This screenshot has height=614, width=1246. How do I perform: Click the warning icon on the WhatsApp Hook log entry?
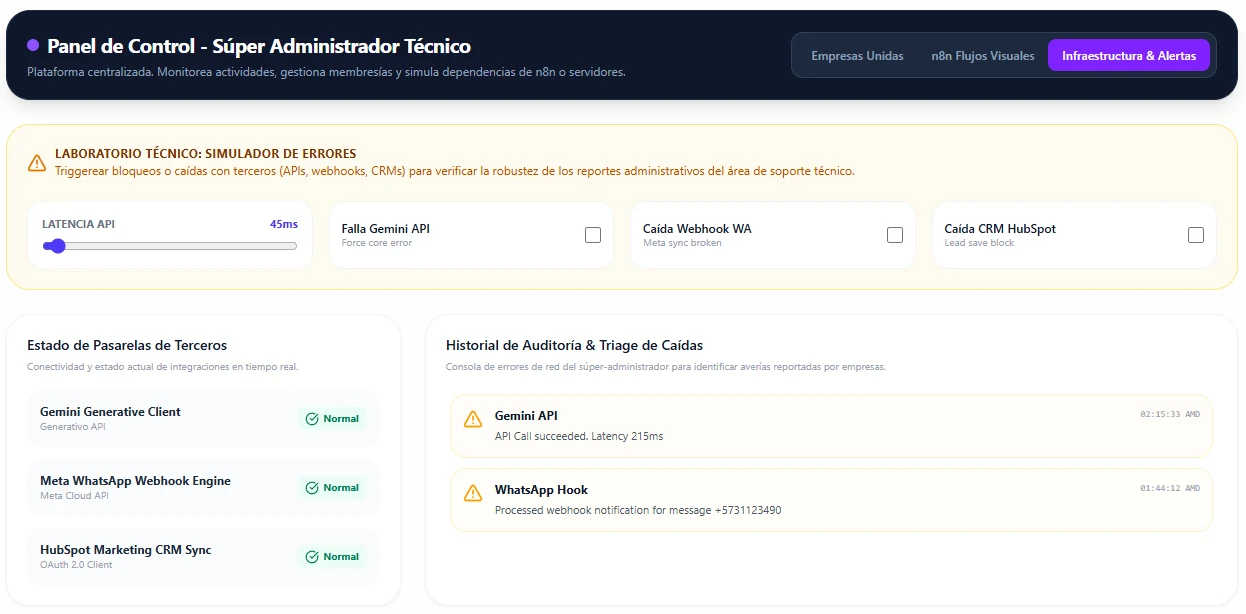pyautogui.click(x=473, y=493)
